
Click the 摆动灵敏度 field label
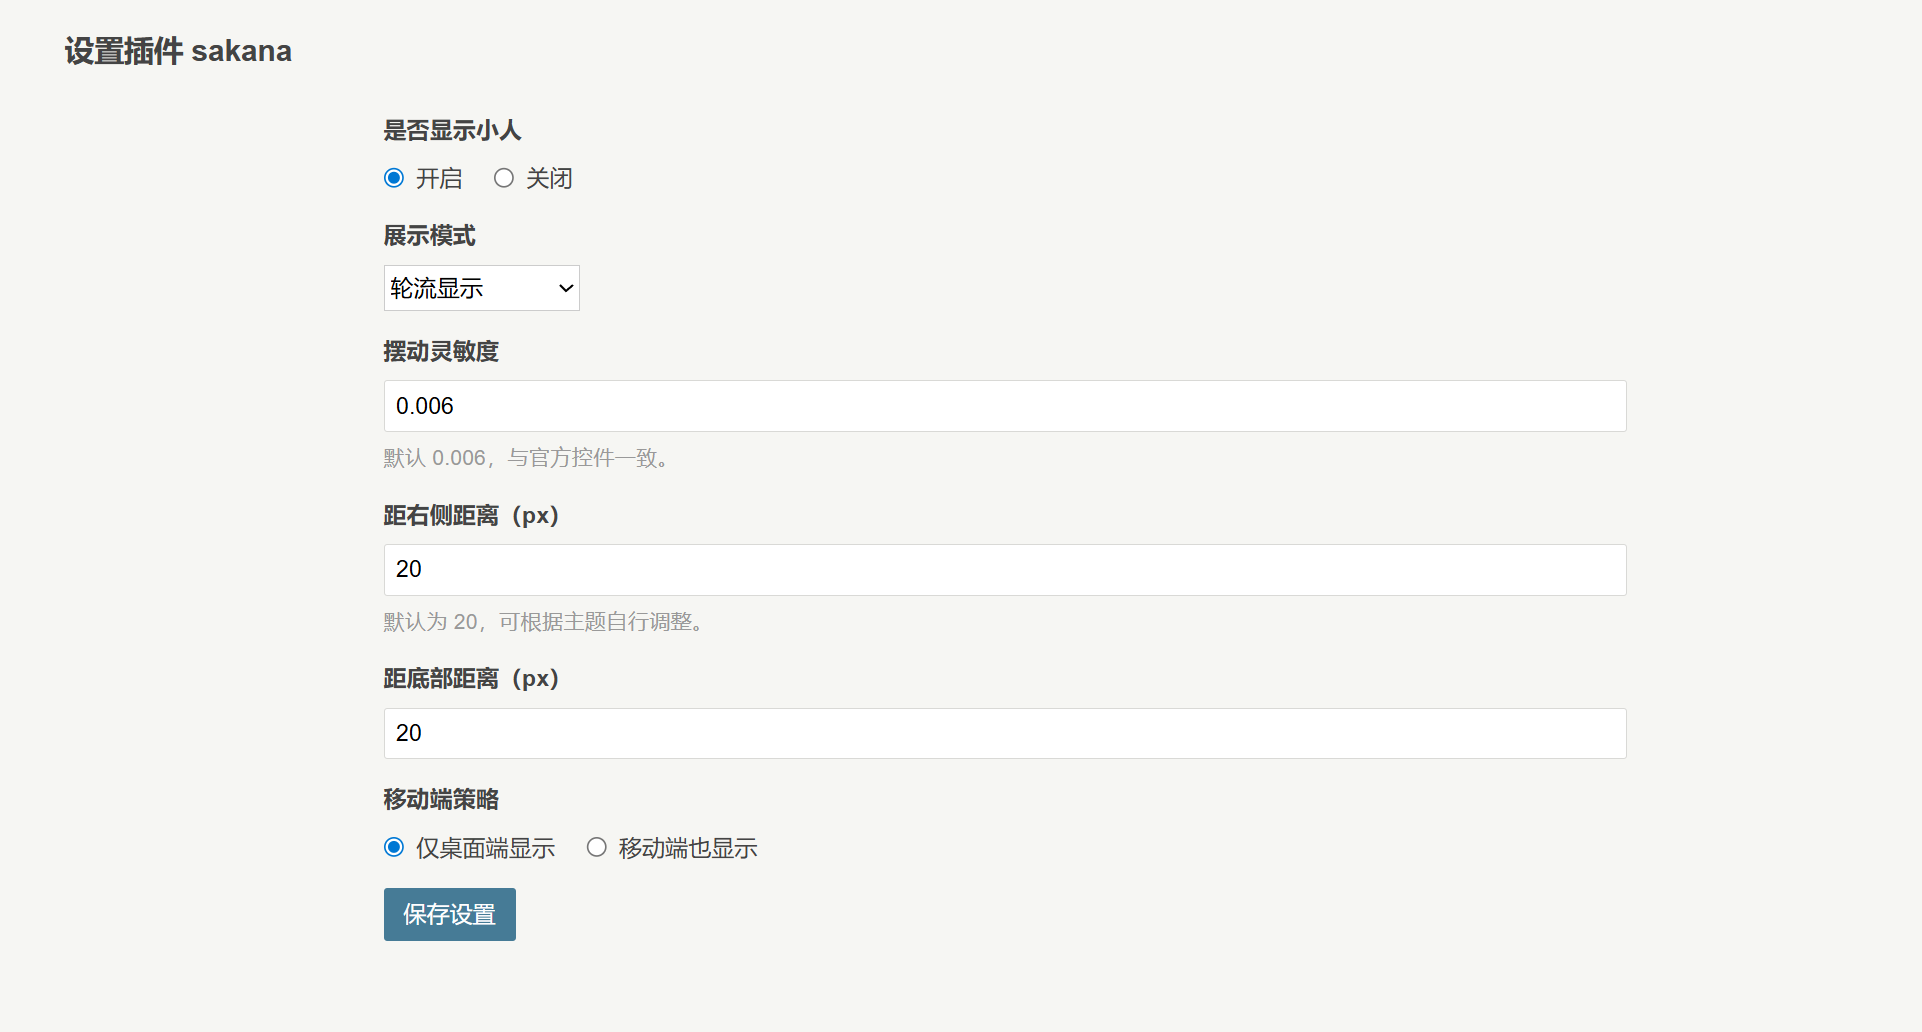(441, 352)
